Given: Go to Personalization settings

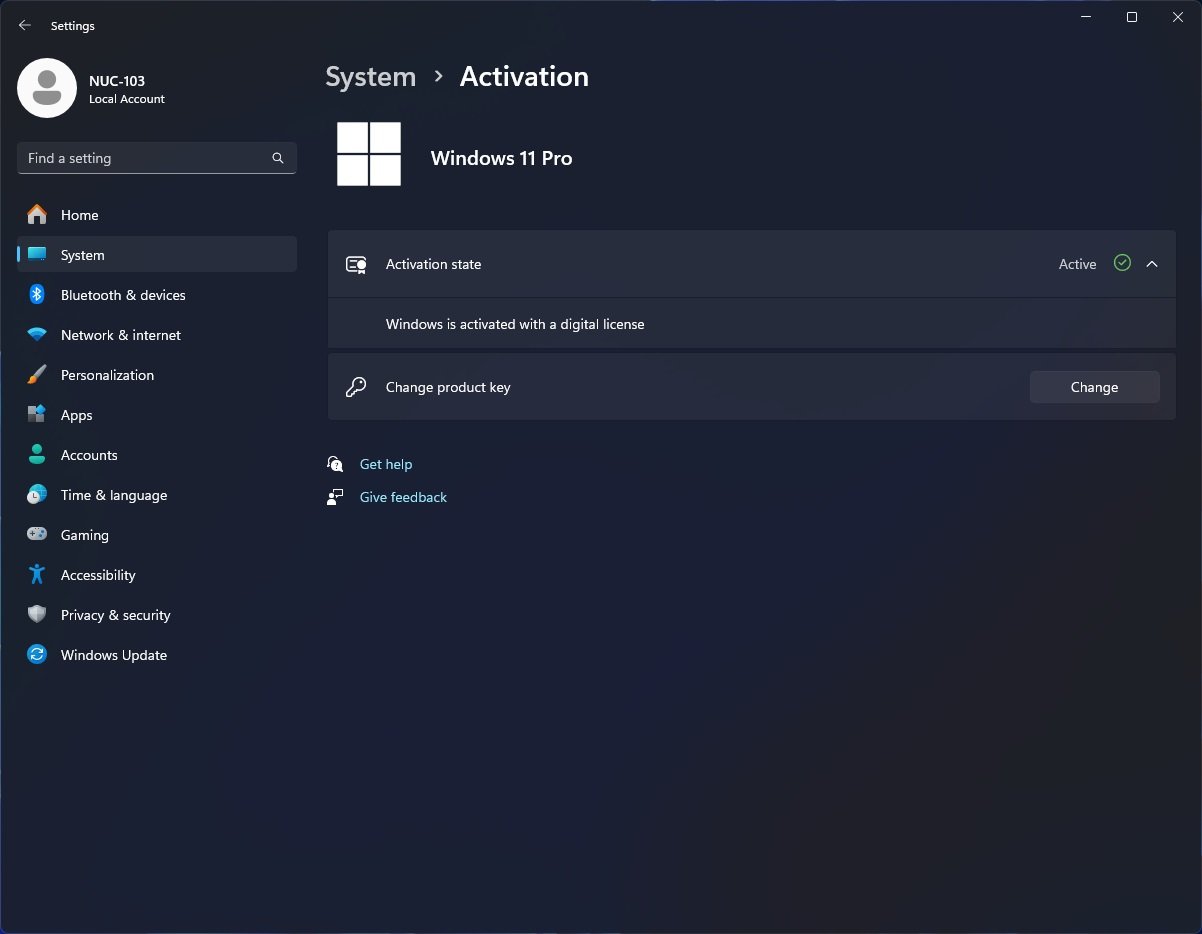Looking at the screenshot, I should [x=157, y=375].
